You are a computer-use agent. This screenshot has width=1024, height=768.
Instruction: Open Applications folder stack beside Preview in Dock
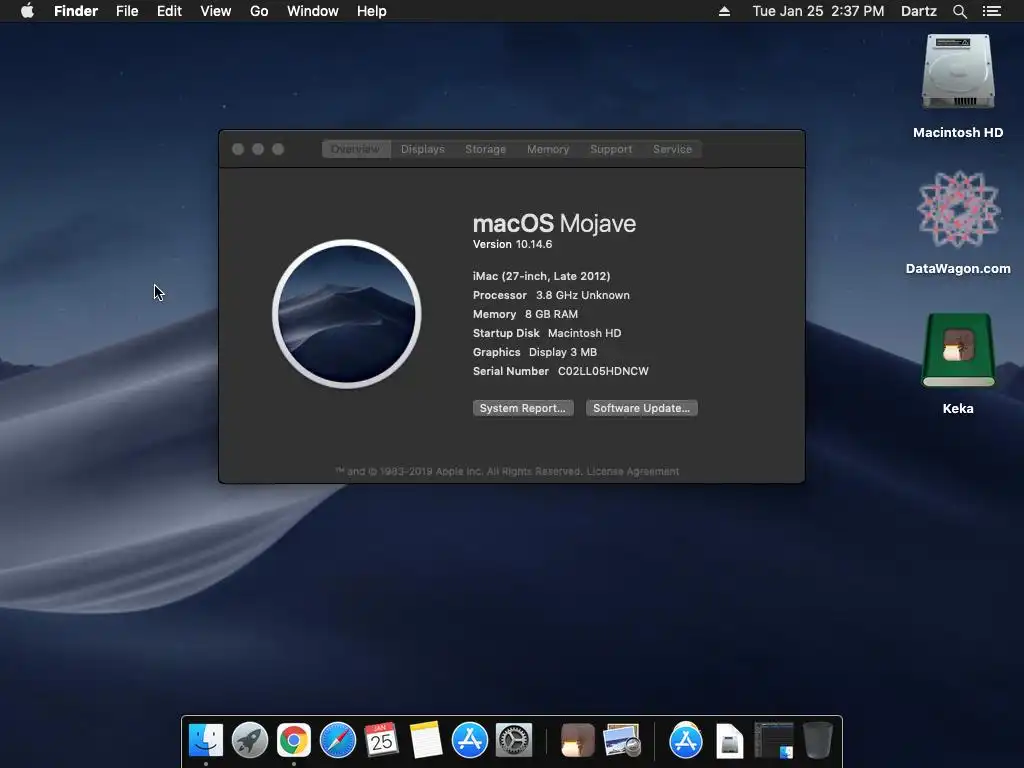(x=686, y=740)
